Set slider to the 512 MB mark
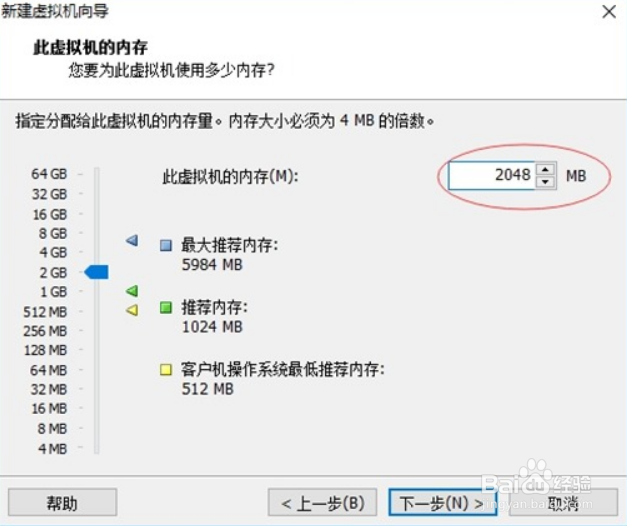The image size is (627, 526). point(96,312)
